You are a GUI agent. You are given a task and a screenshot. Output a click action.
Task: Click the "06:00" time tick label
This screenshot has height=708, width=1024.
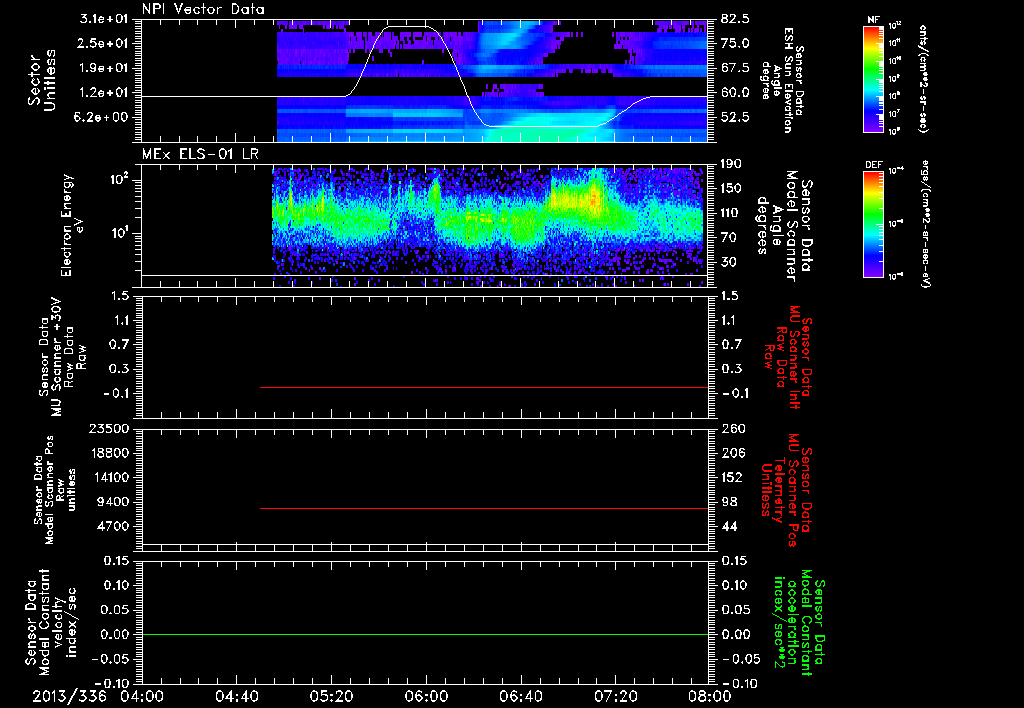tap(426, 696)
